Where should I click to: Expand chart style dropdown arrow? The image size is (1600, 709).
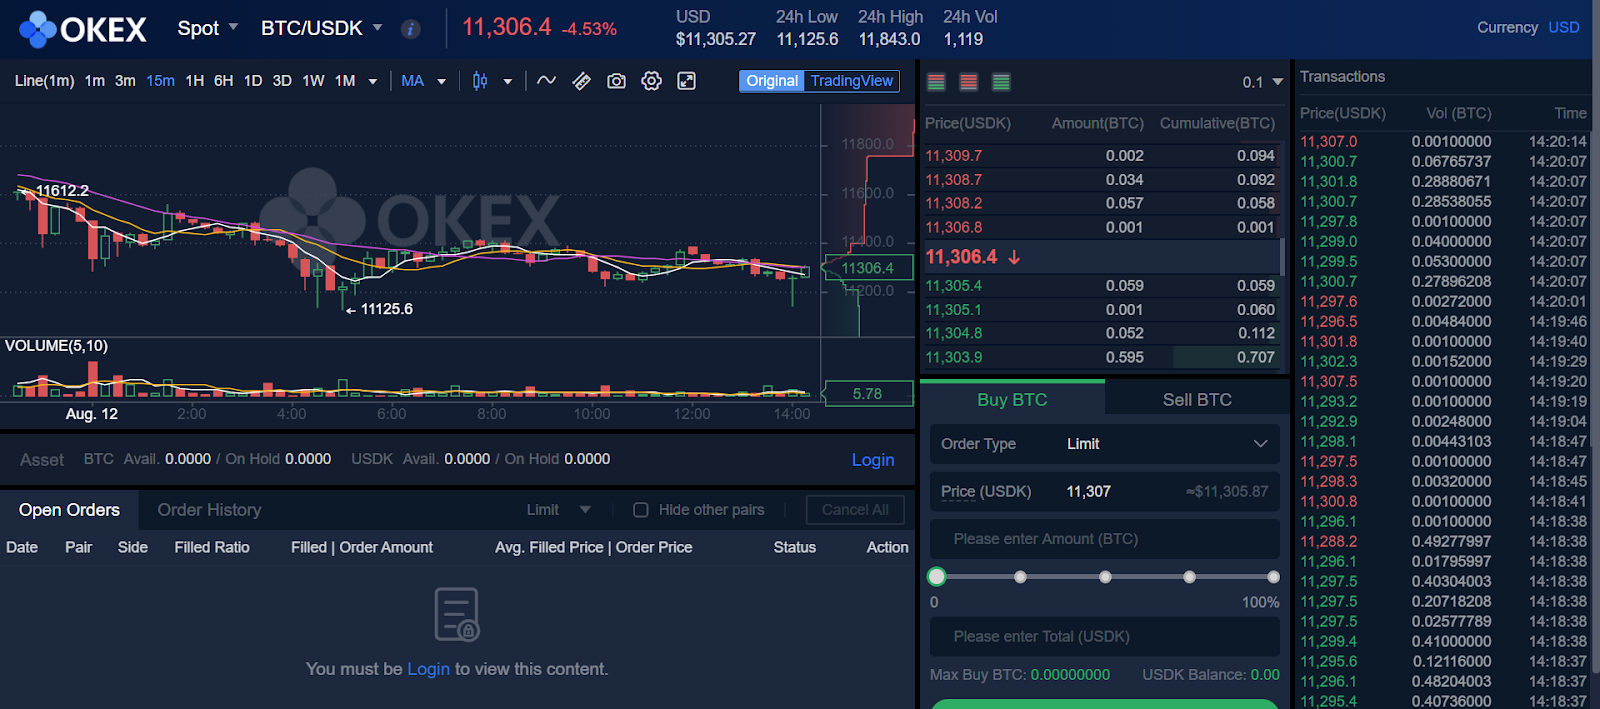(x=508, y=82)
